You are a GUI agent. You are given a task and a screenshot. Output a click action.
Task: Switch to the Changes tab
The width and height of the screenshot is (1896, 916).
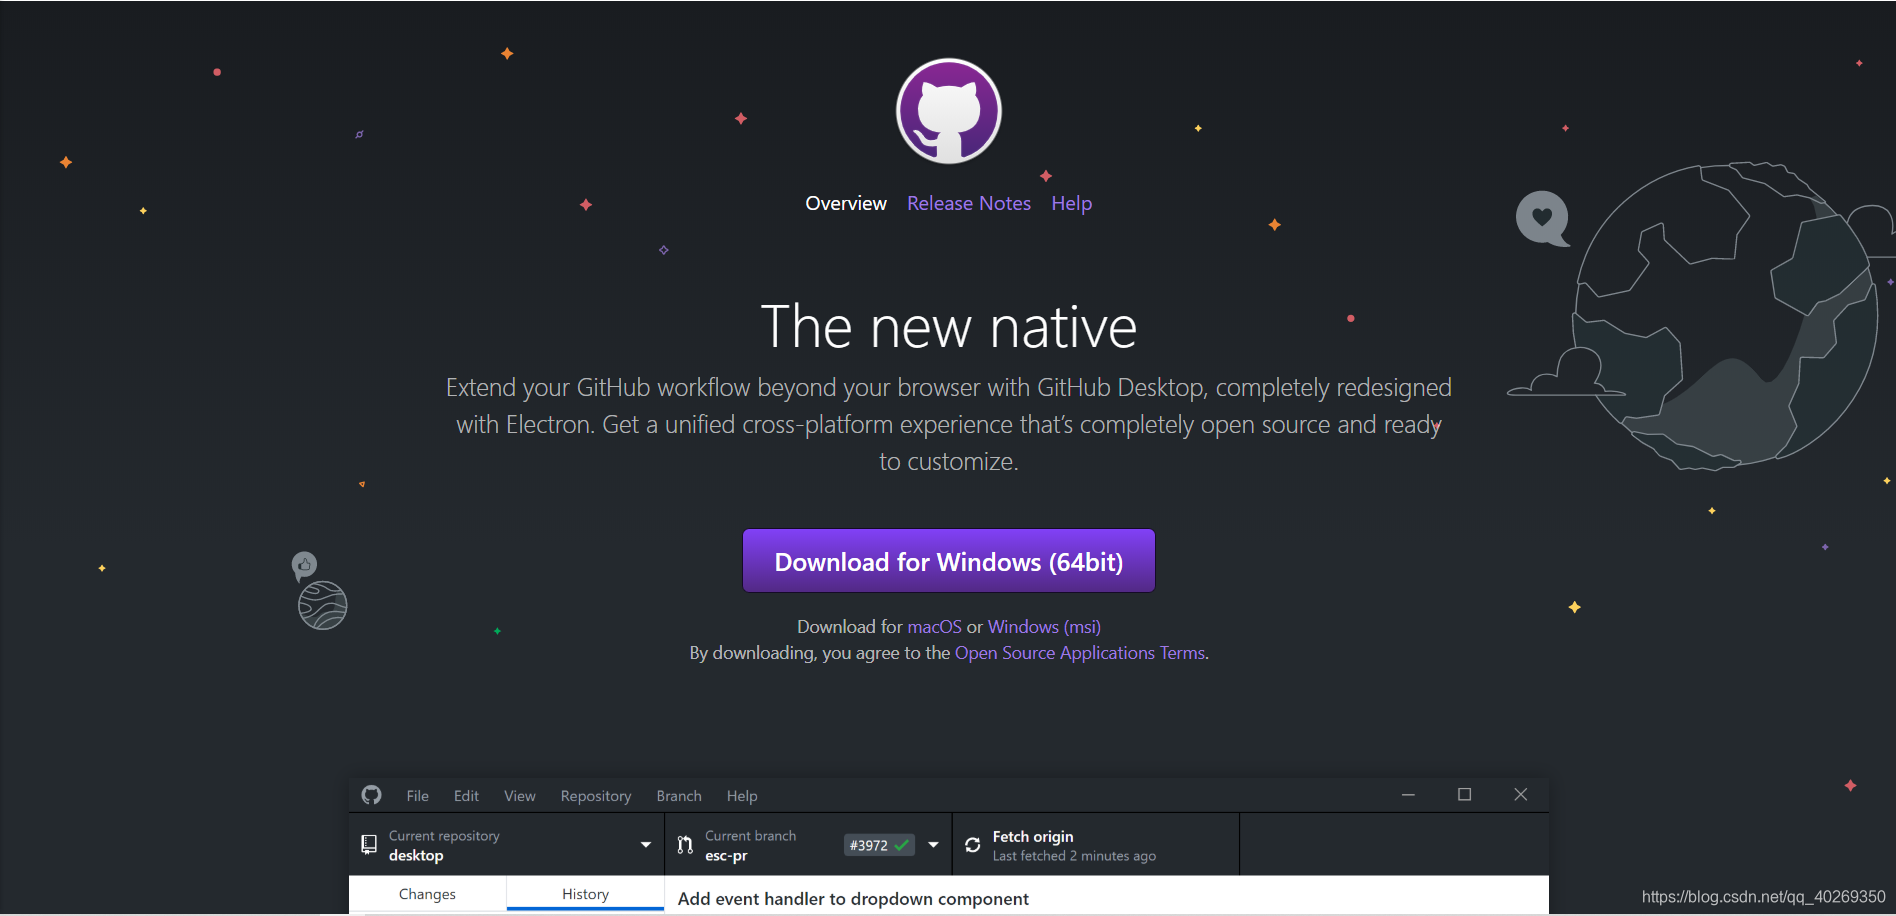tap(427, 894)
